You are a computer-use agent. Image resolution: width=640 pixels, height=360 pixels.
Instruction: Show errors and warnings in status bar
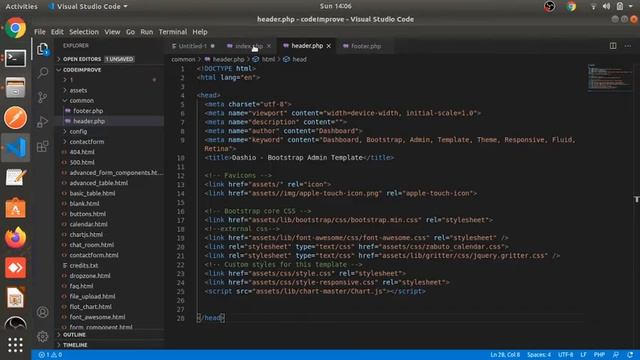pos(50,355)
